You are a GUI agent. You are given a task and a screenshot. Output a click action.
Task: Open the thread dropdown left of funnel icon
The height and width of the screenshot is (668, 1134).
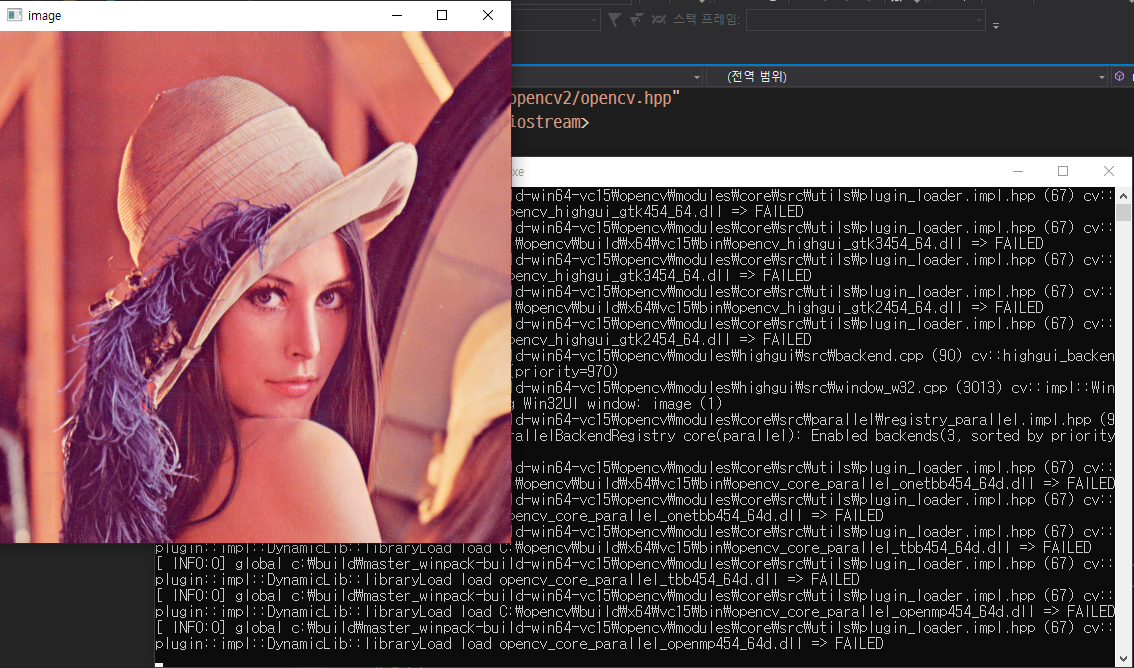(x=555, y=20)
